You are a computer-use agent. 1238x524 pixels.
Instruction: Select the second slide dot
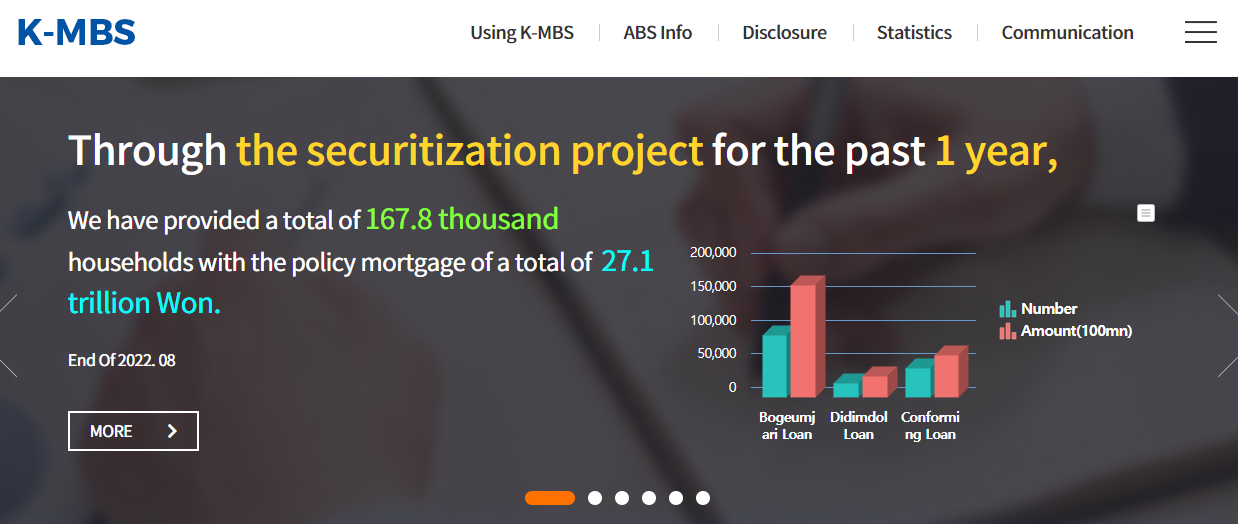point(595,498)
